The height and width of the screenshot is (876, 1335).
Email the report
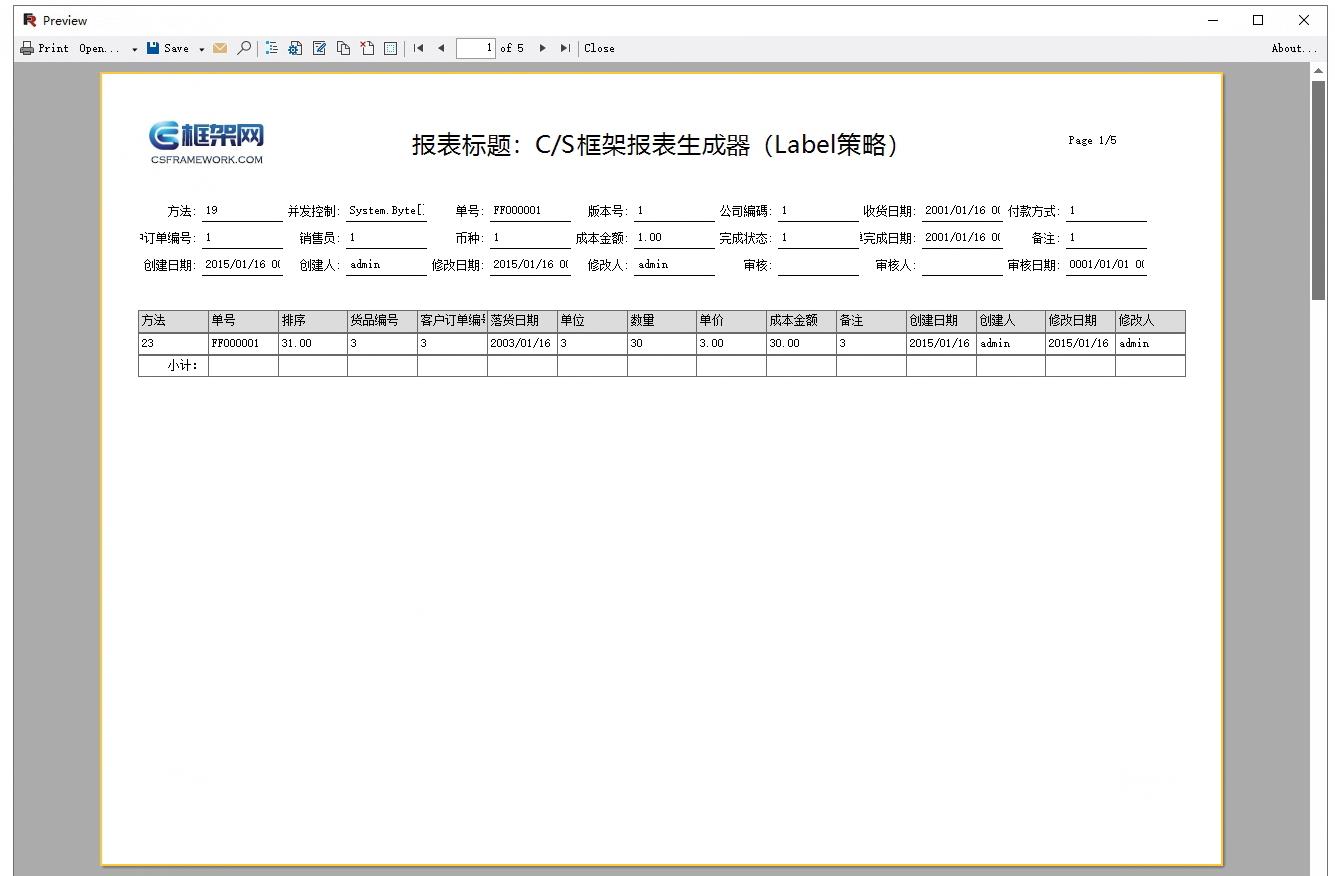pos(220,48)
